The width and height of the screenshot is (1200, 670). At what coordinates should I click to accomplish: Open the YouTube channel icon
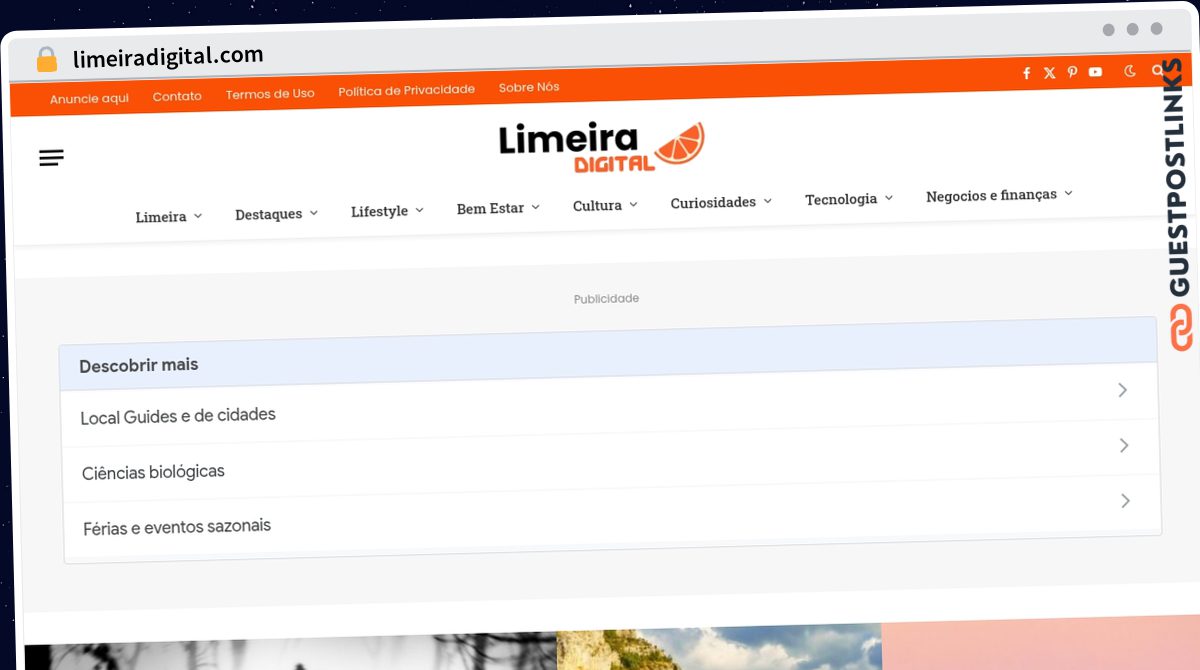point(1095,72)
